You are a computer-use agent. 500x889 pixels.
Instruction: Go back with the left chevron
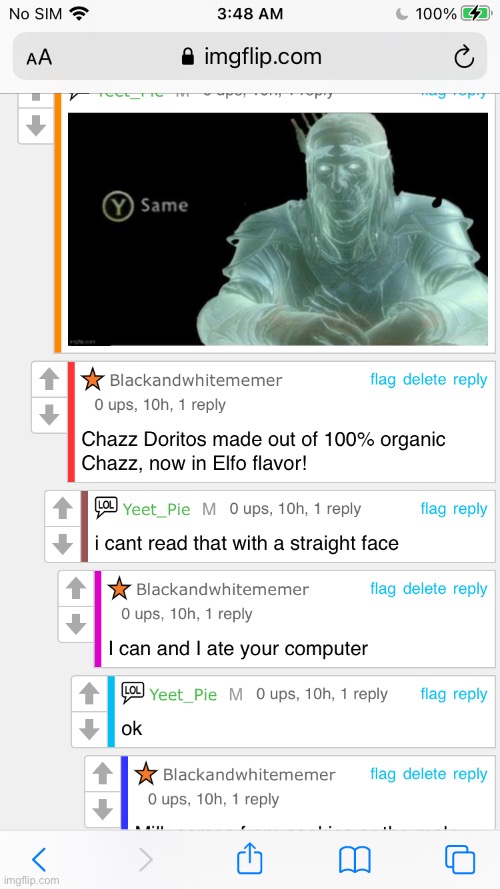[39, 860]
